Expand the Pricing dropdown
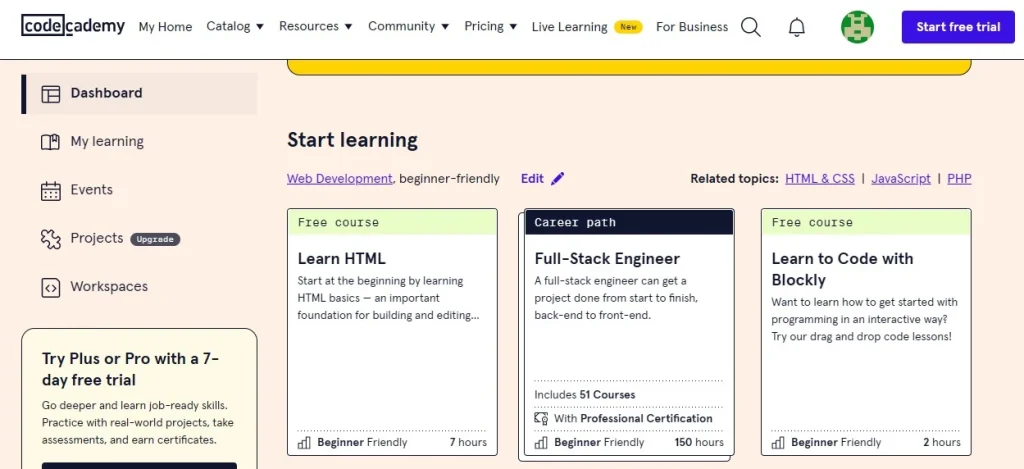The height and width of the screenshot is (469, 1024). pyautogui.click(x=490, y=26)
